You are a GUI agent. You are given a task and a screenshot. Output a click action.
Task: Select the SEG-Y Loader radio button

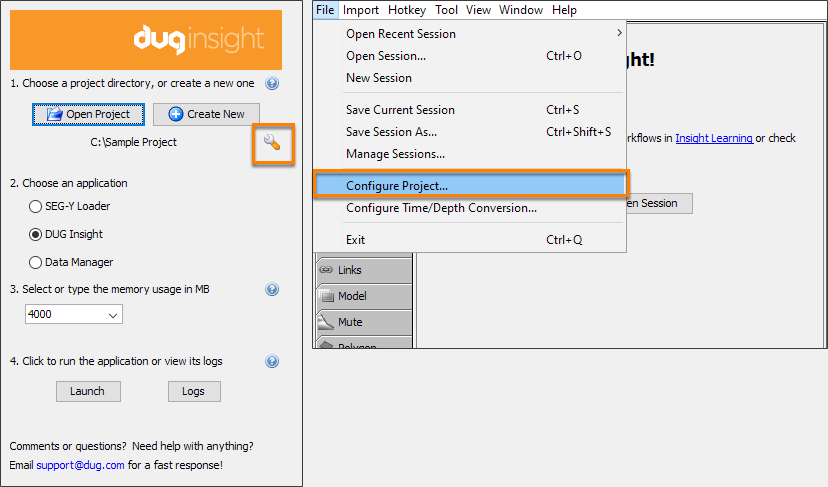(x=35, y=207)
